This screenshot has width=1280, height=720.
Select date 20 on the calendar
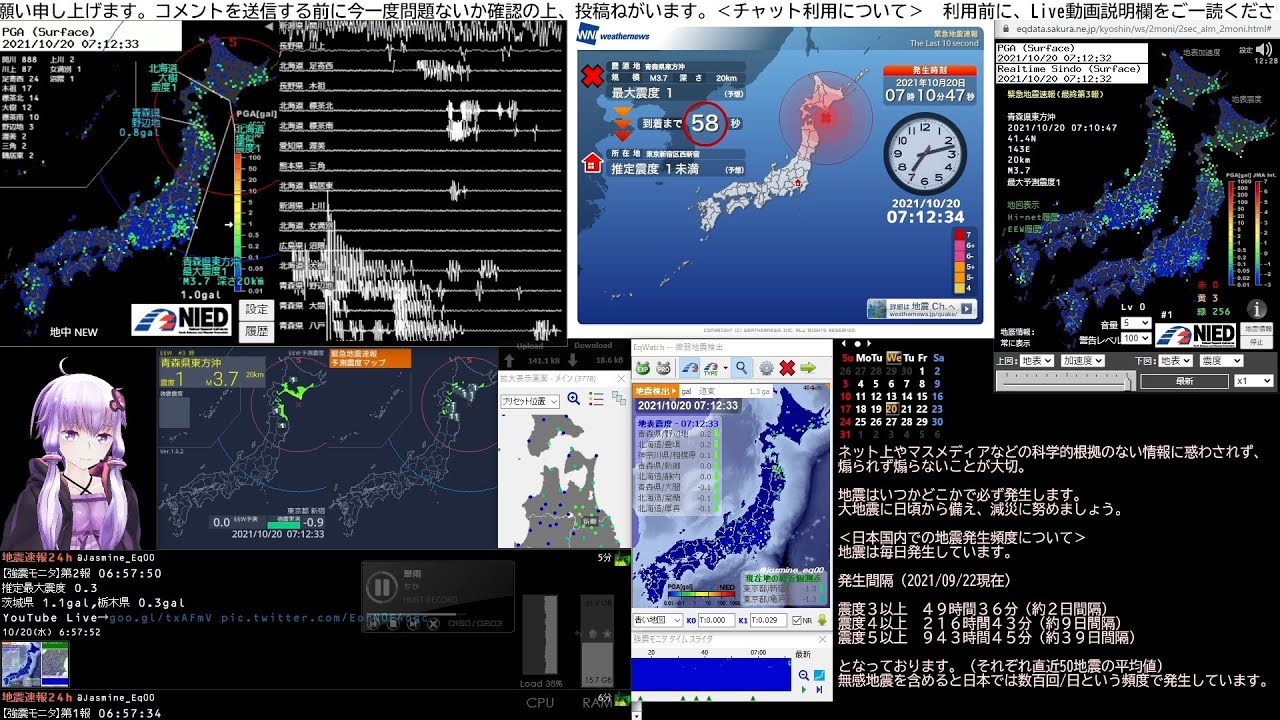point(891,408)
